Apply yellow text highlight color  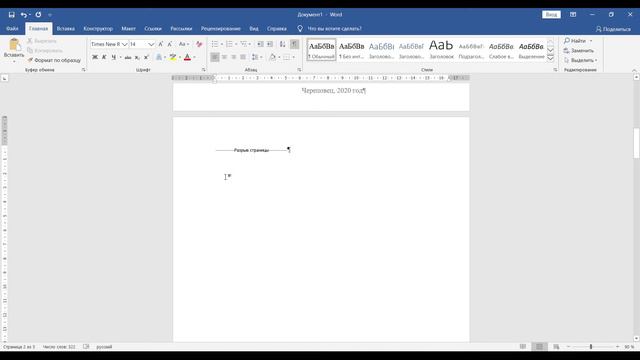tap(173, 57)
